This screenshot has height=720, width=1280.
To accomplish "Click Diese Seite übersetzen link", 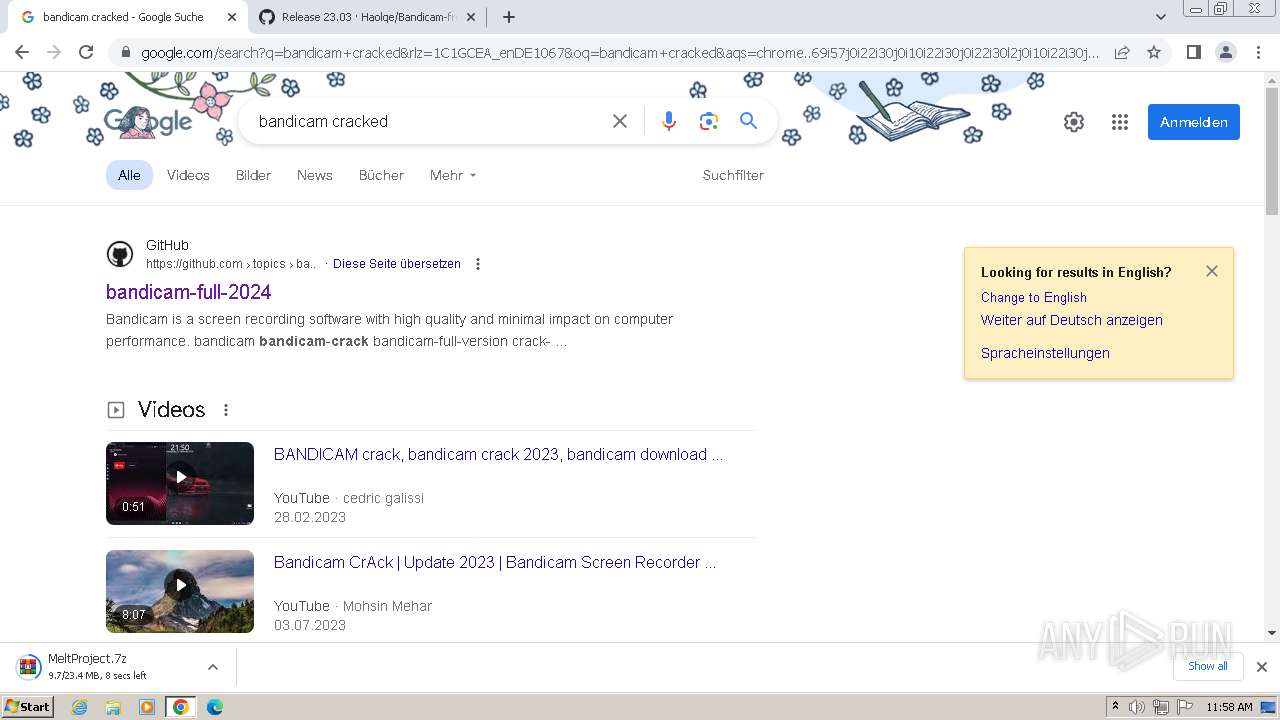I will [x=397, y=264].
